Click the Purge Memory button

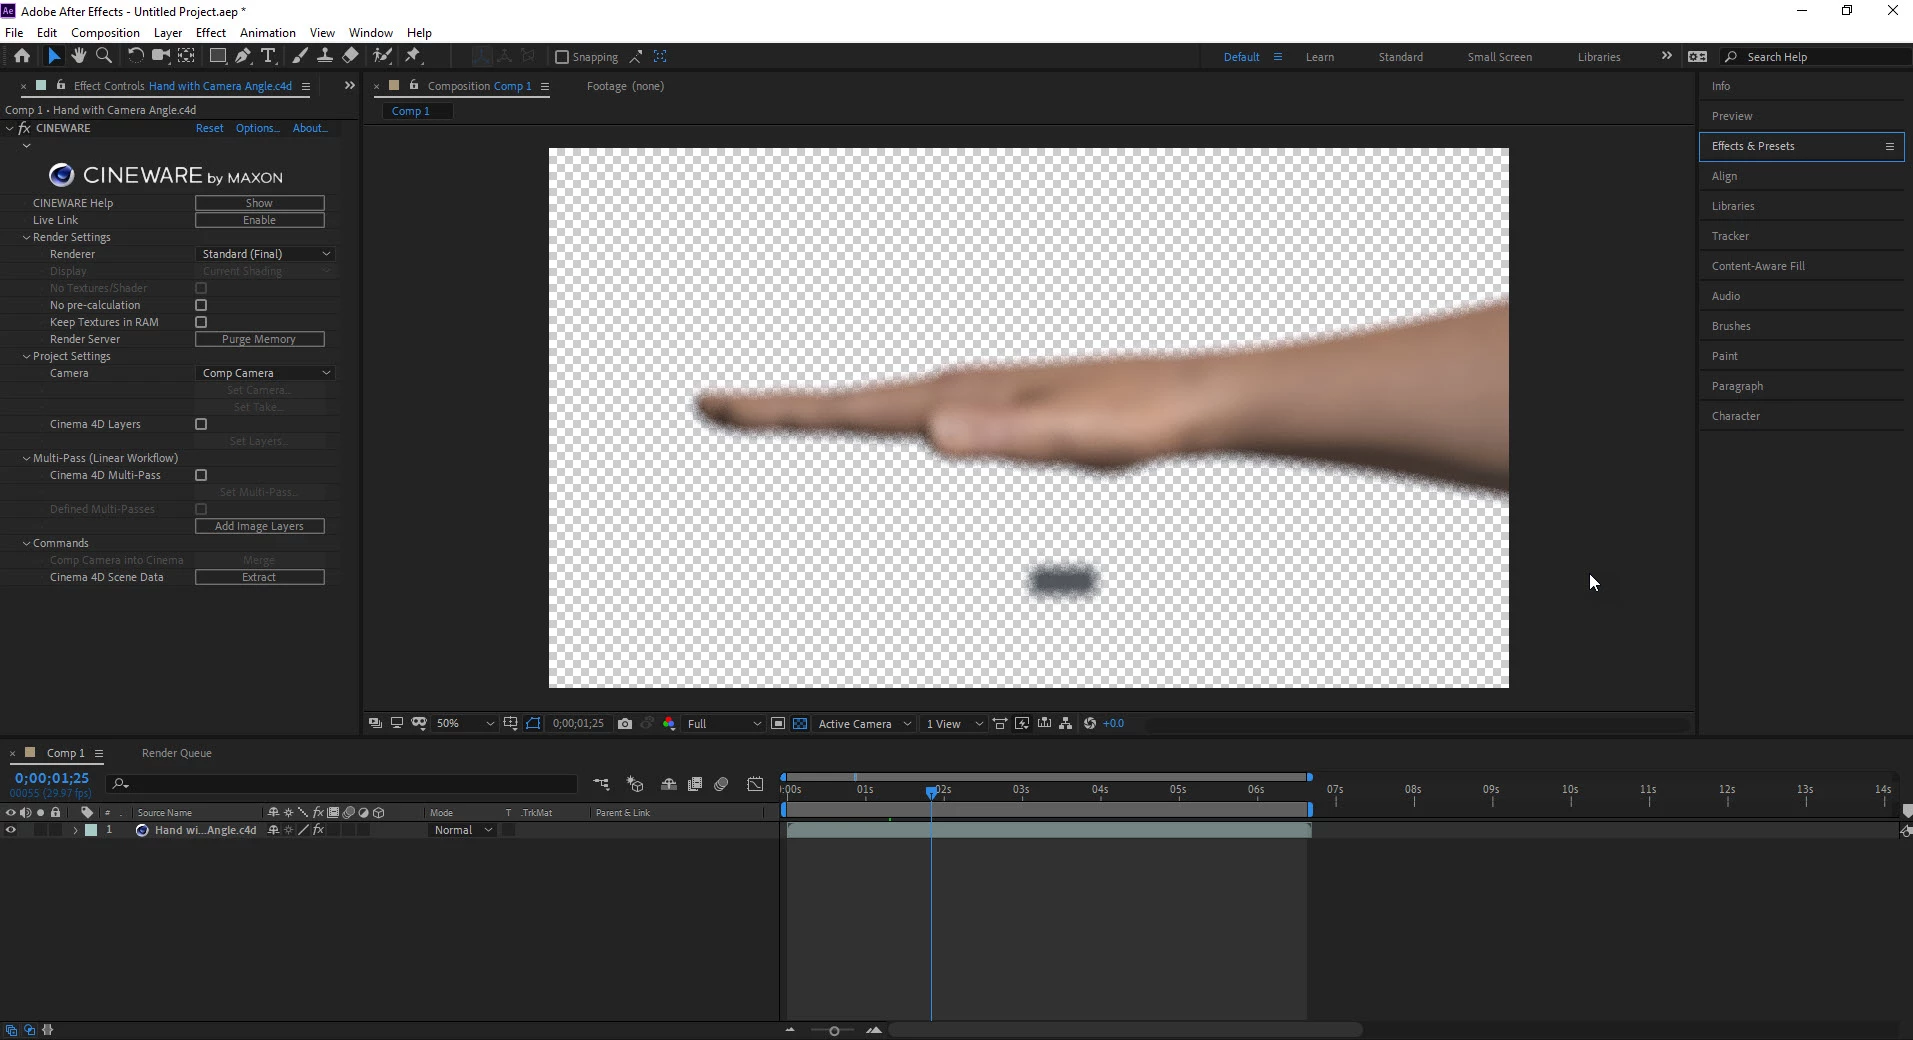tap(259, 339)
